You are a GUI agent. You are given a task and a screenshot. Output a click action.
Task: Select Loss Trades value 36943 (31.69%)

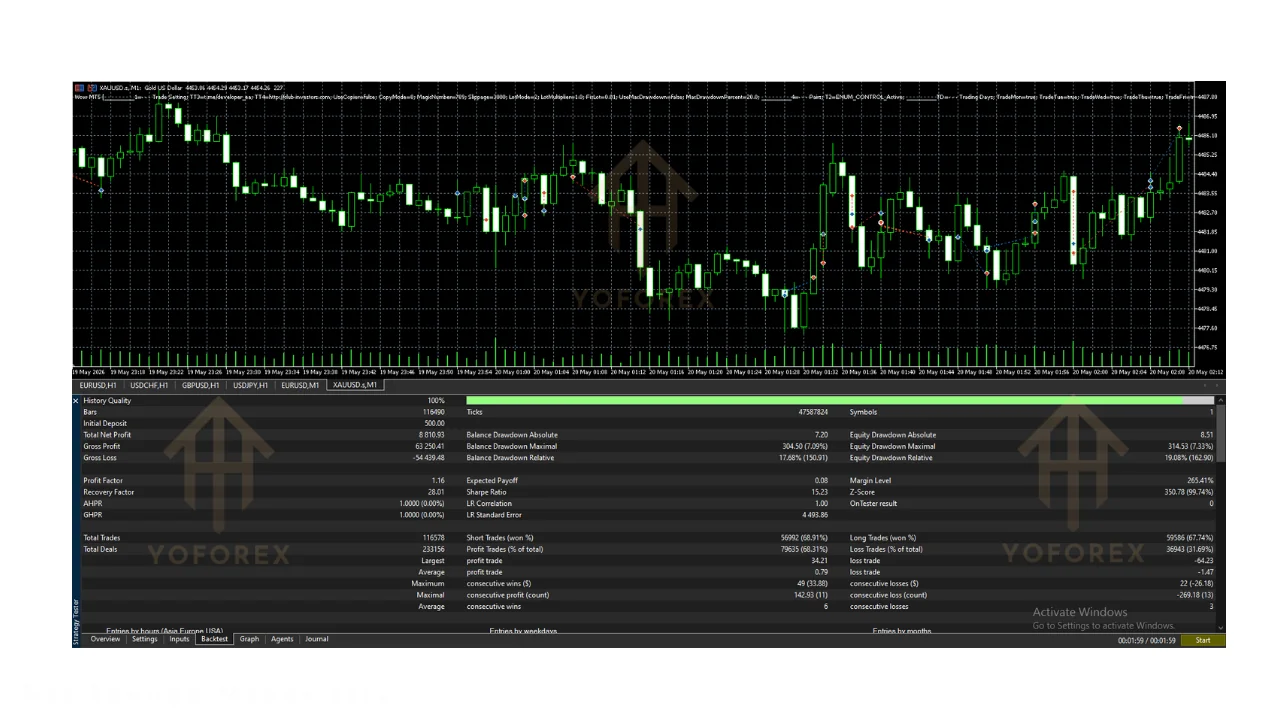1190,549
